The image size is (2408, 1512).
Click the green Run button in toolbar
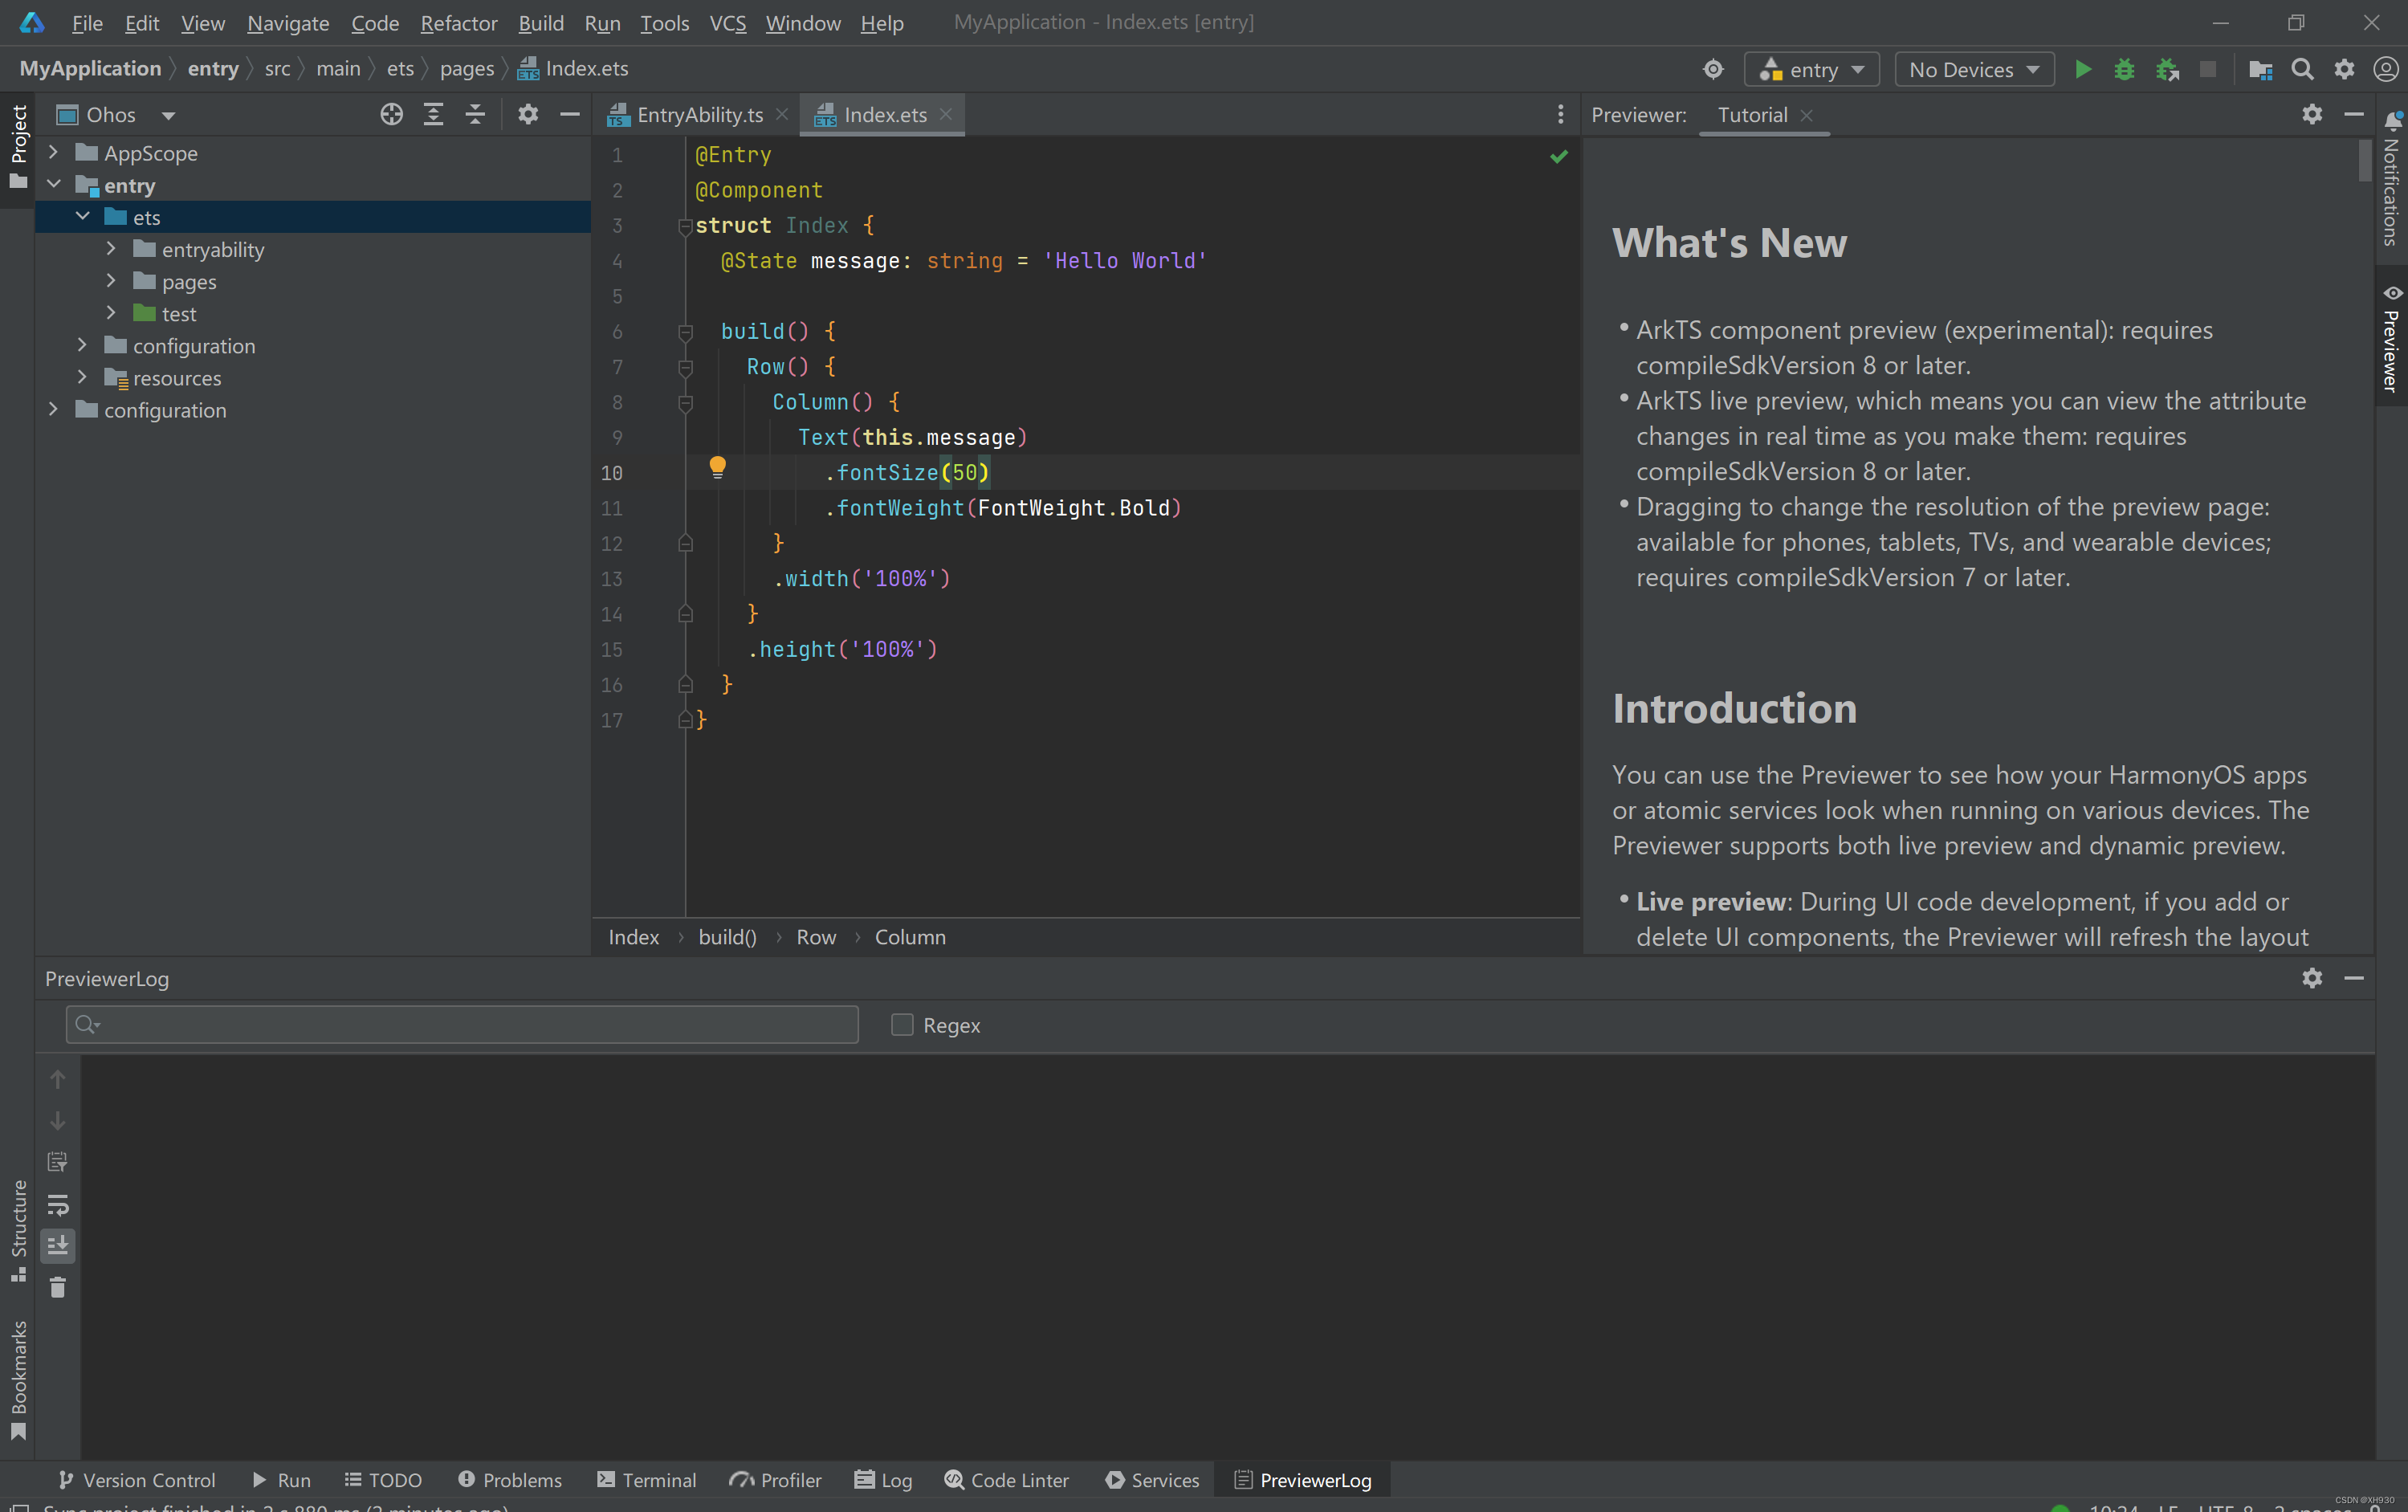tap(2083, 69)
